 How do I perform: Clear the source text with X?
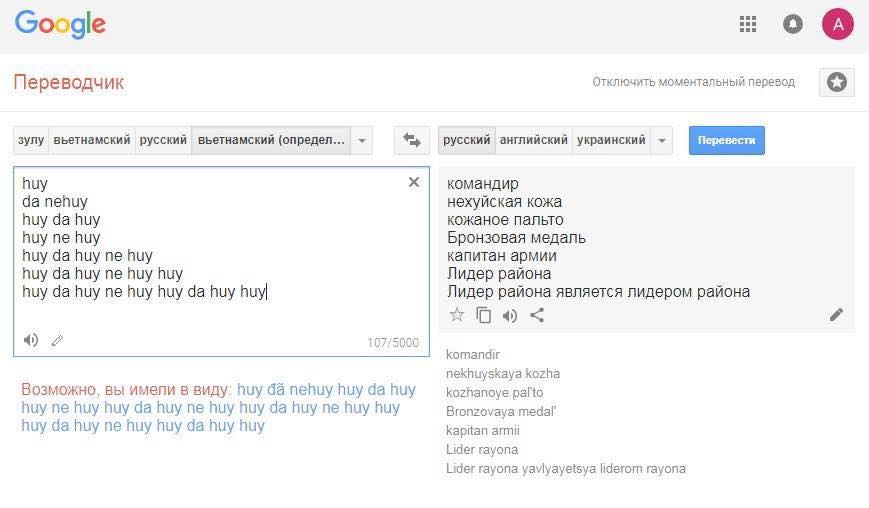413,182
